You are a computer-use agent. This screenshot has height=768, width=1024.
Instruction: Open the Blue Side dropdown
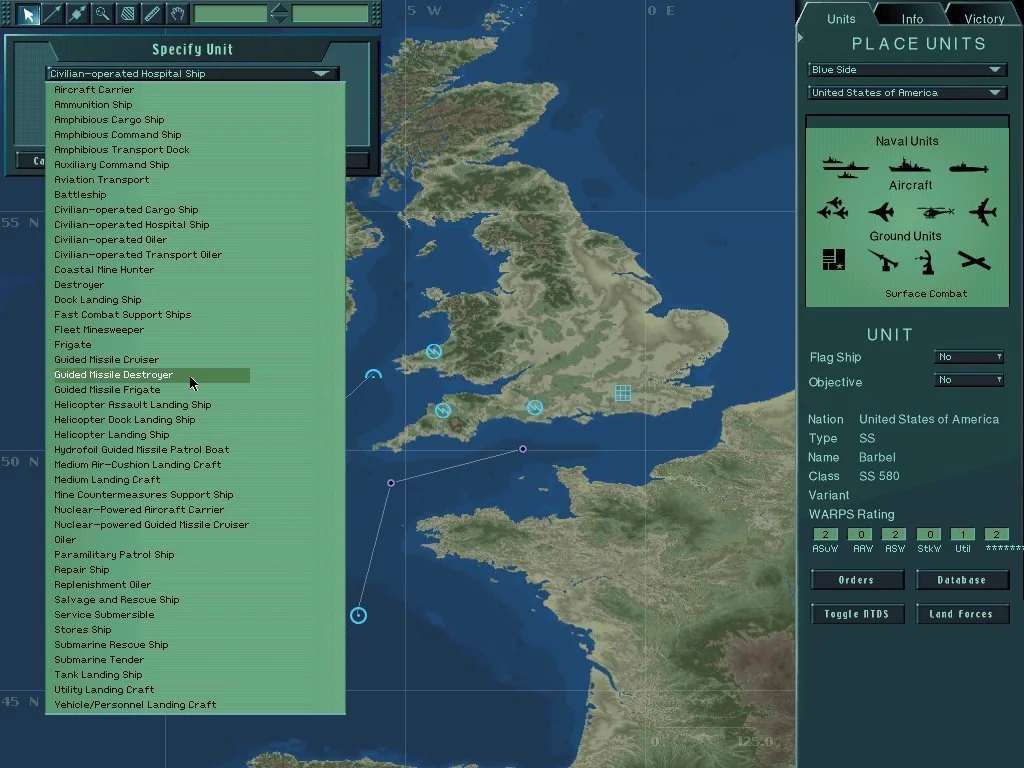[x=906, y=70]
